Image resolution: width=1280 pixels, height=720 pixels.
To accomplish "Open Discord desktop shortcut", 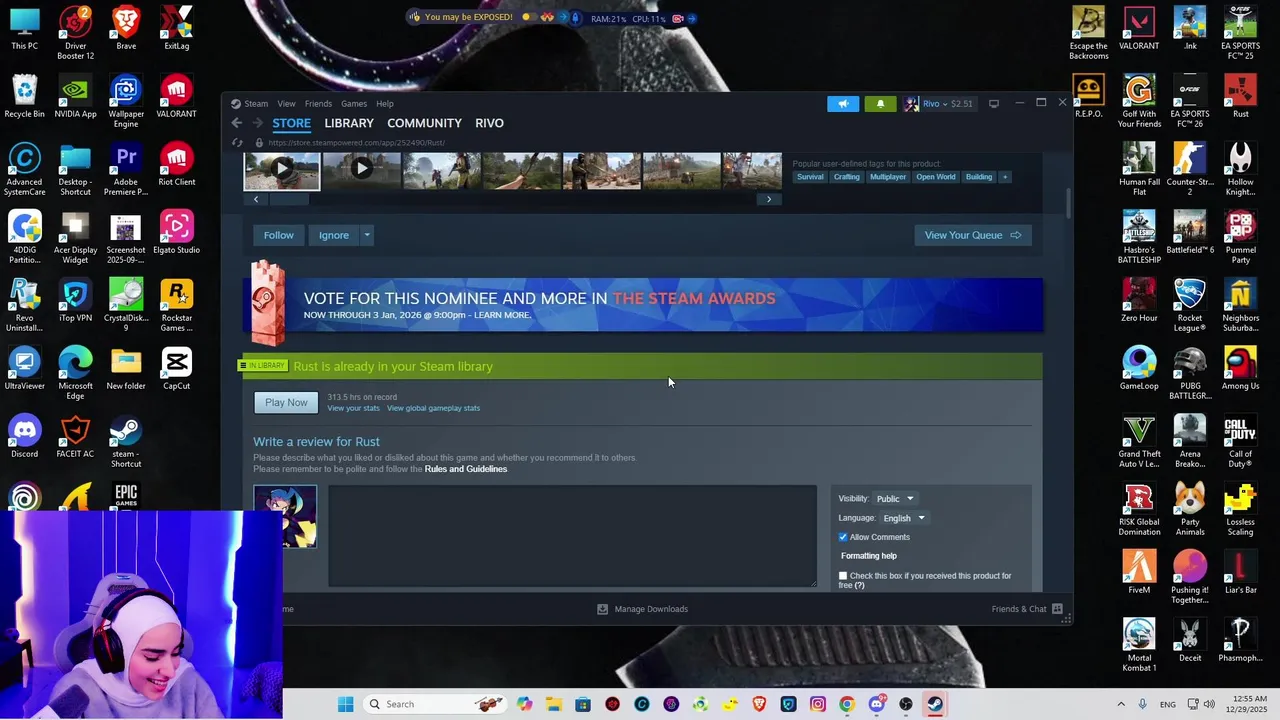I will click(25, 437).
